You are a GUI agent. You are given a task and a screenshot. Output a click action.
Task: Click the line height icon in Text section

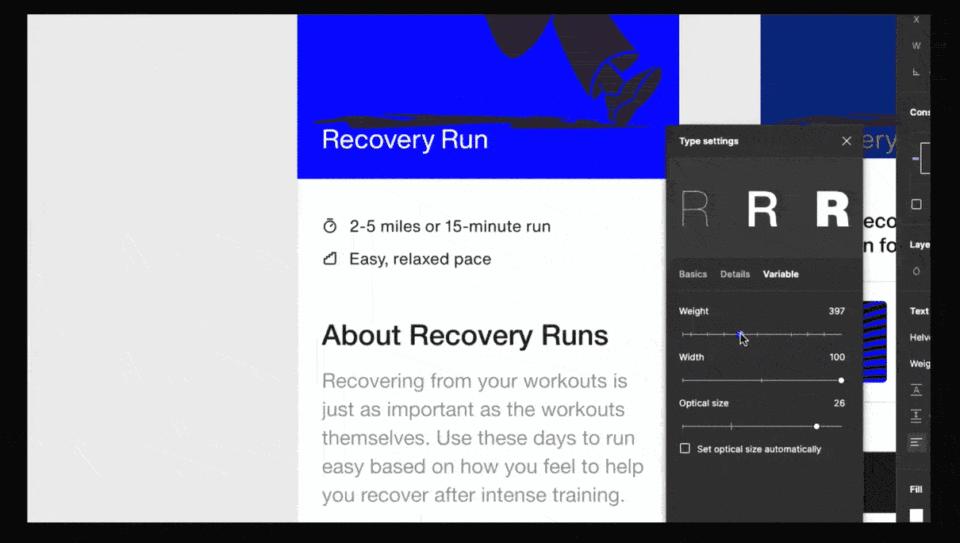click(x=916, y=390)
